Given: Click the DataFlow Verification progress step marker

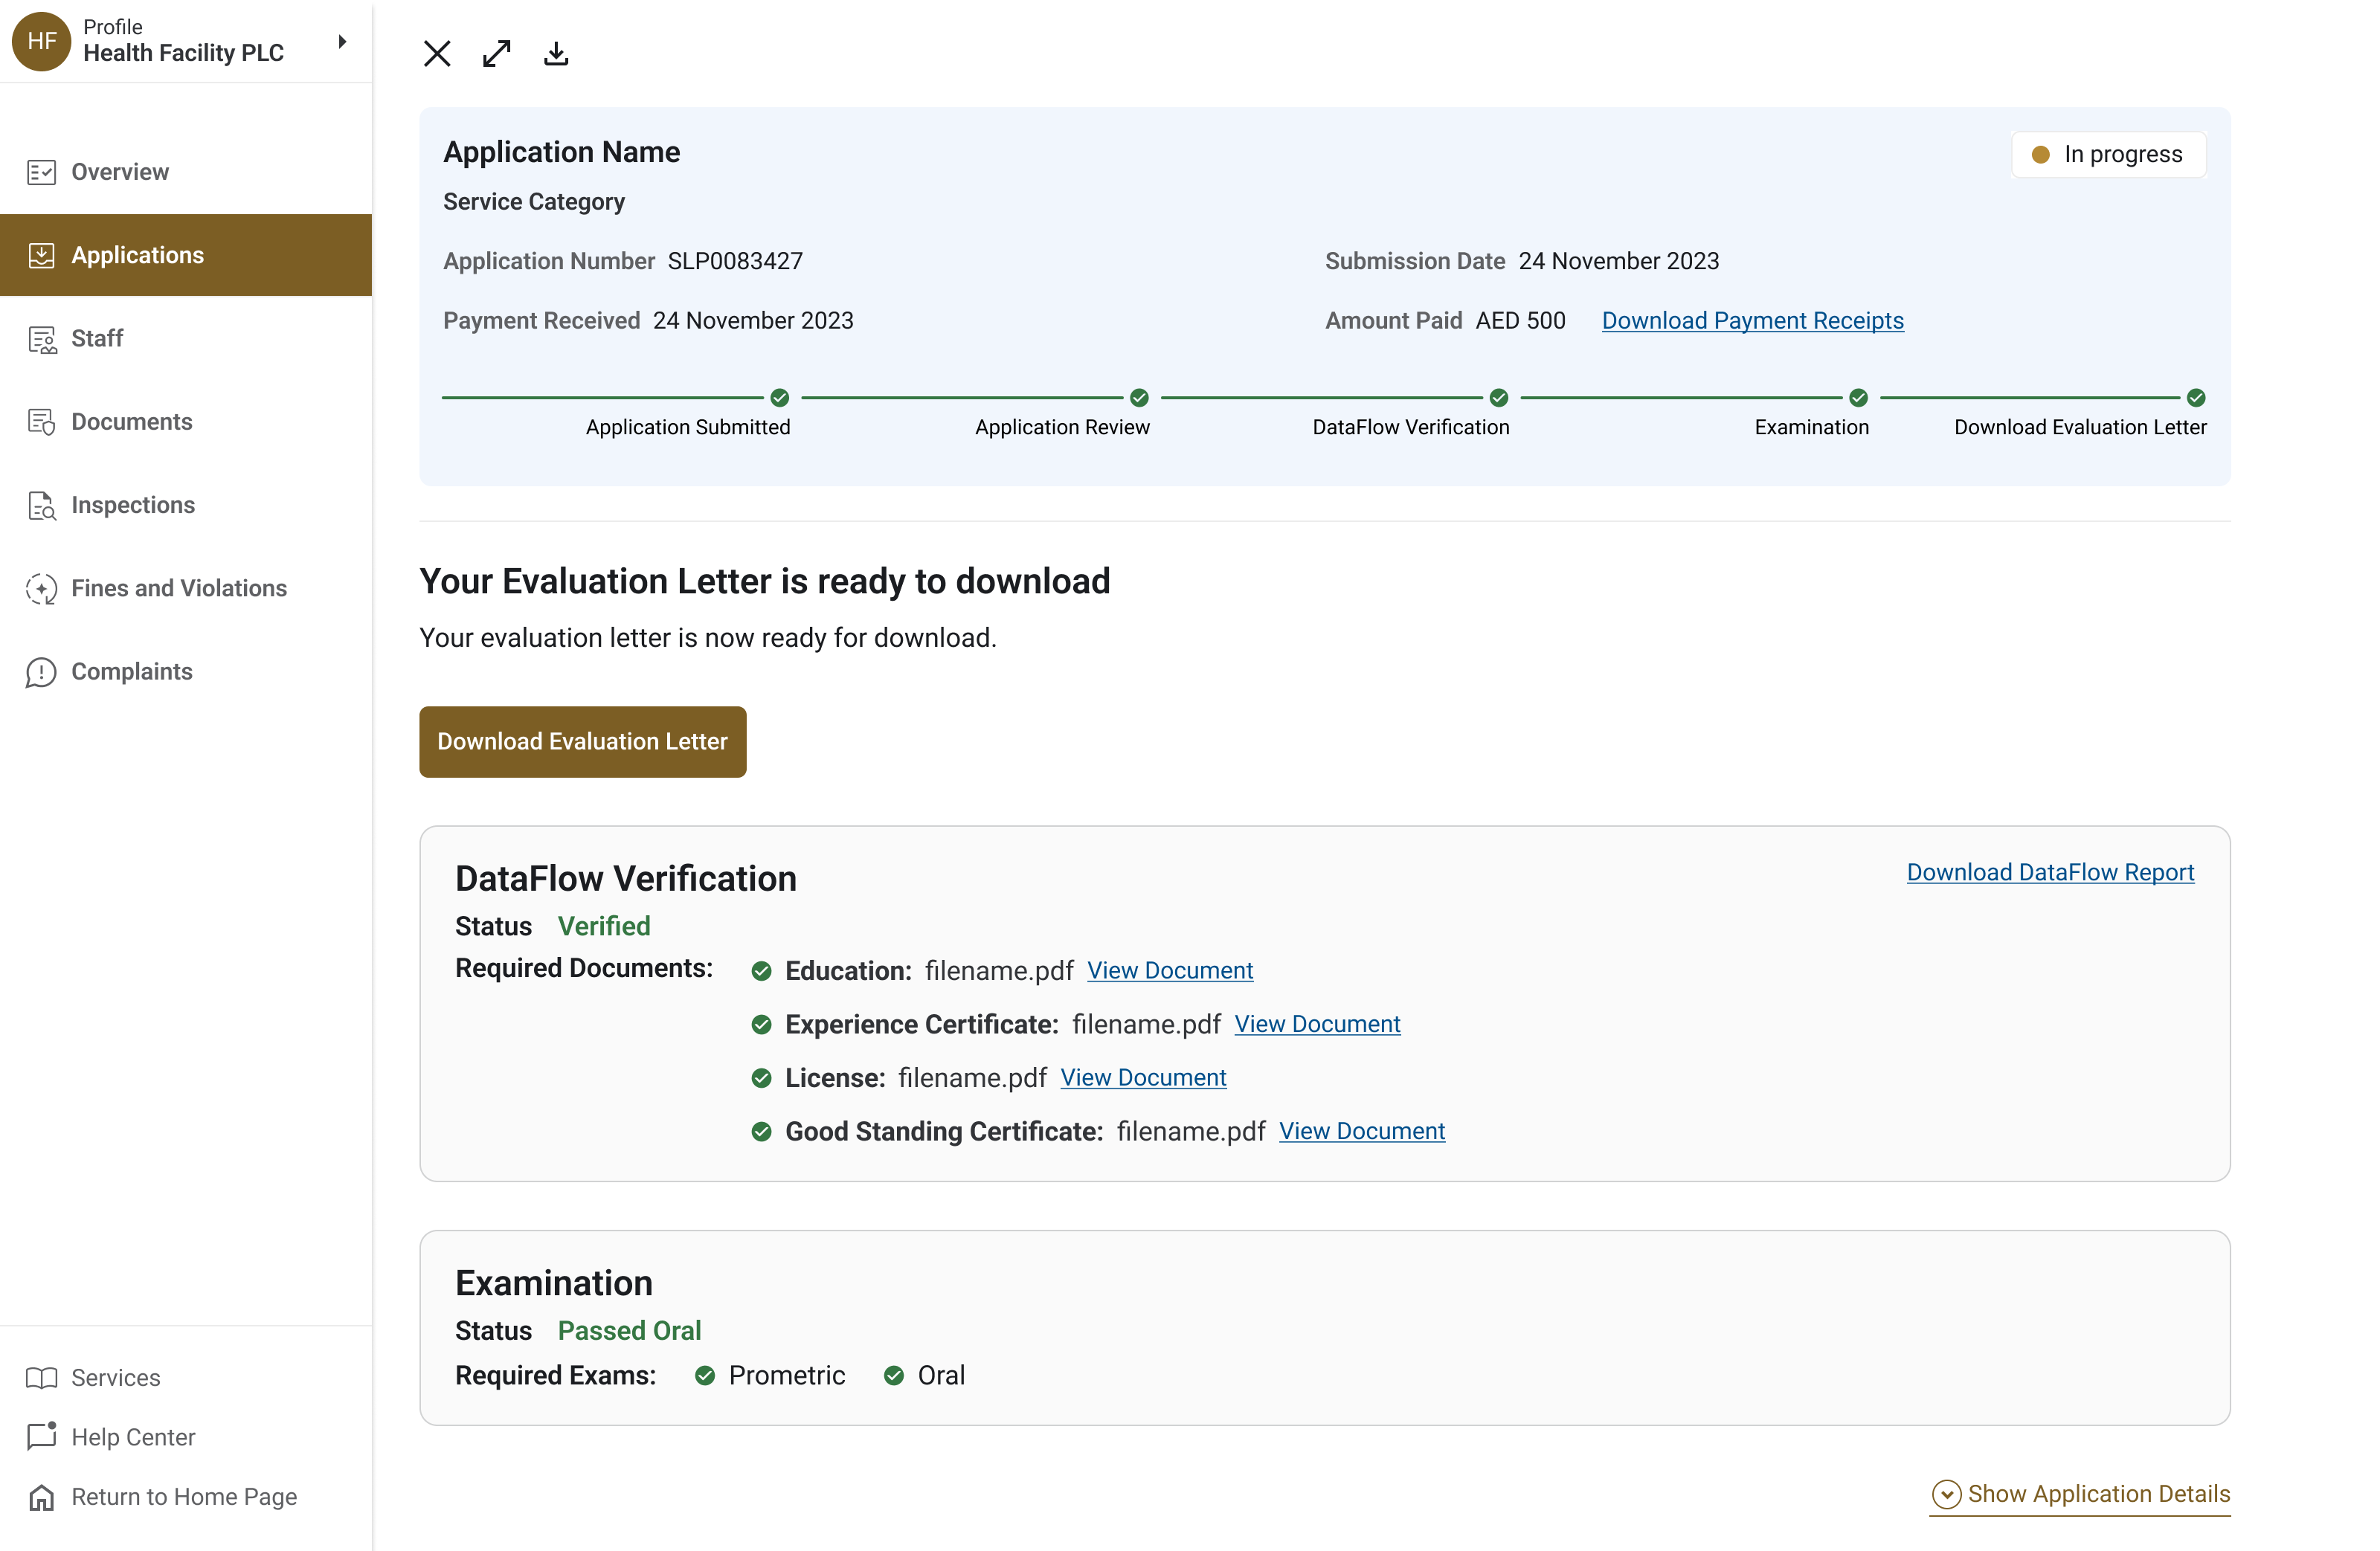Looking at the screenshot, I should click(1498, 398).
